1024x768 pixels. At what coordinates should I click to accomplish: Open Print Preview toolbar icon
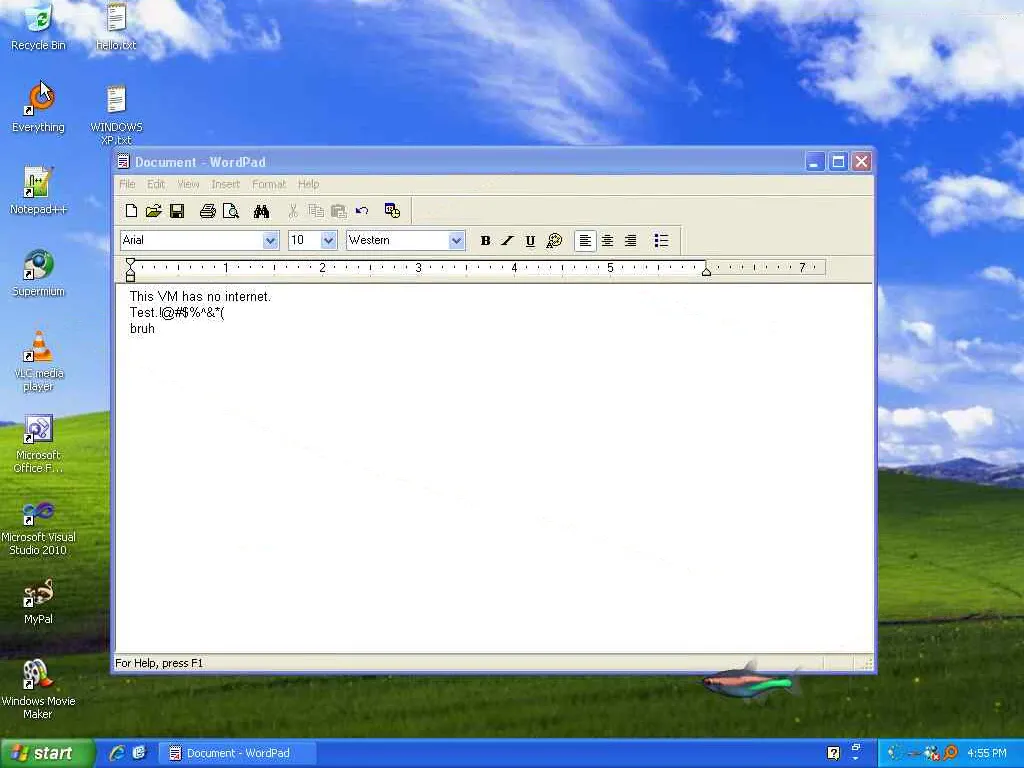[x=231, y=211]
